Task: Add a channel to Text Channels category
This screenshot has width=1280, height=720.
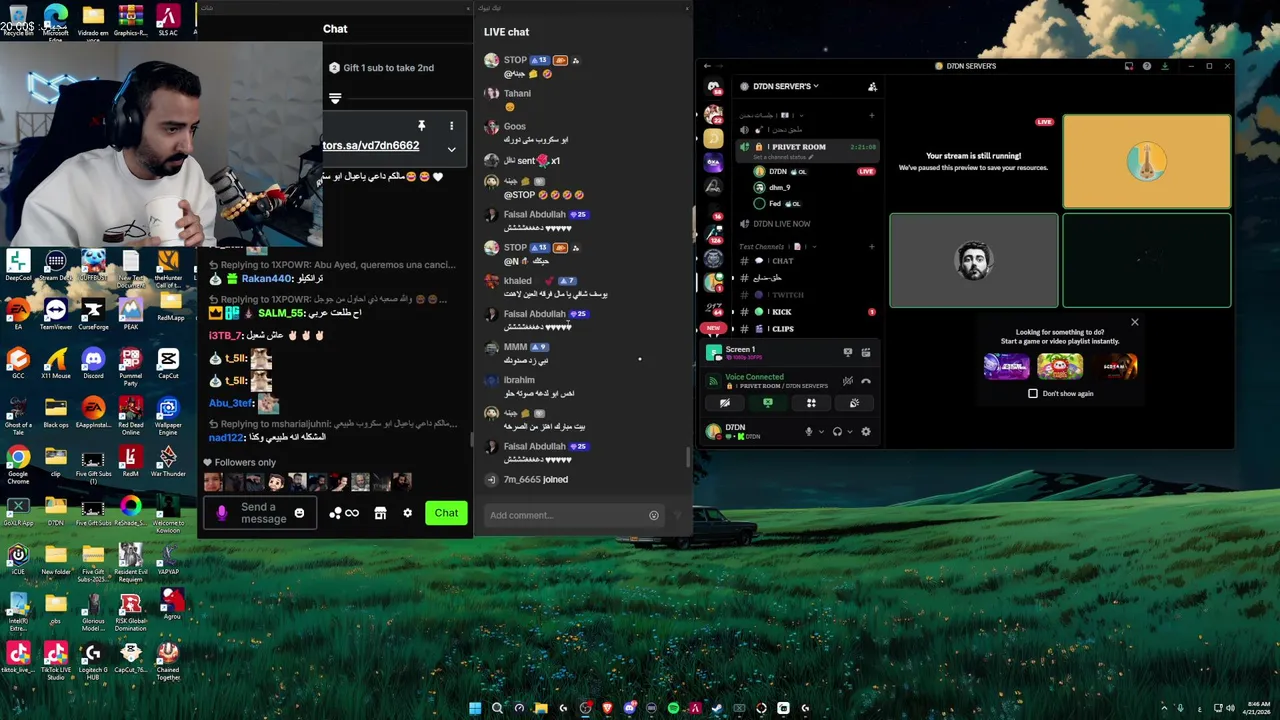Action: [x=872, y=246]
